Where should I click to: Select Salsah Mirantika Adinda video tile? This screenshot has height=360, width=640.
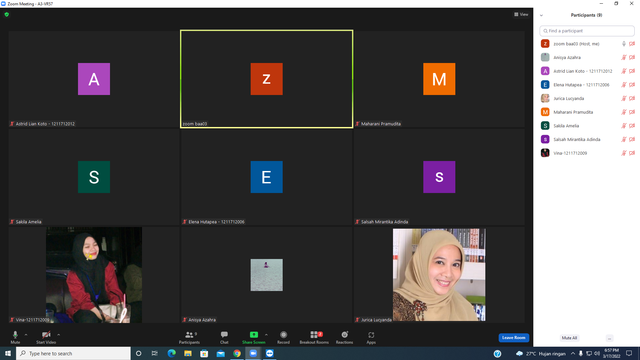pyautogui.click(x=439, y=177)
